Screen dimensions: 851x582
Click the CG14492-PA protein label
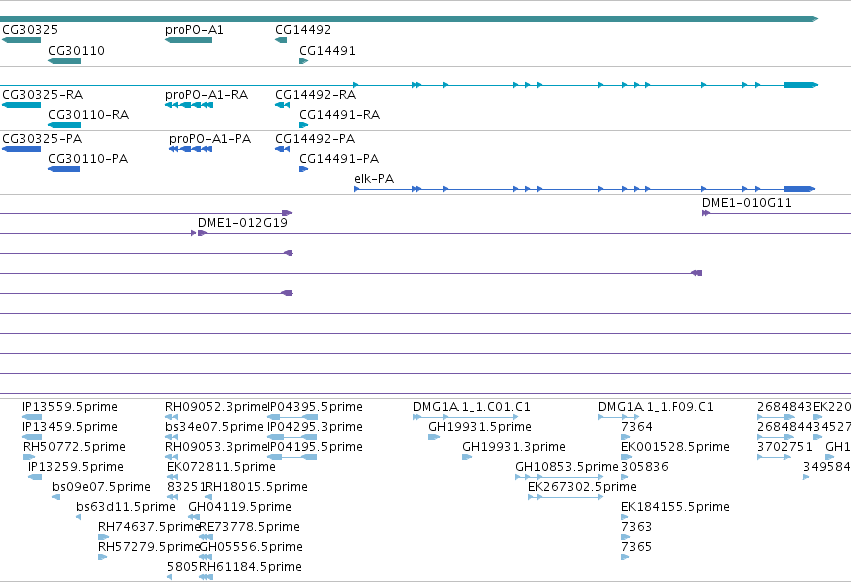point(315,139)
